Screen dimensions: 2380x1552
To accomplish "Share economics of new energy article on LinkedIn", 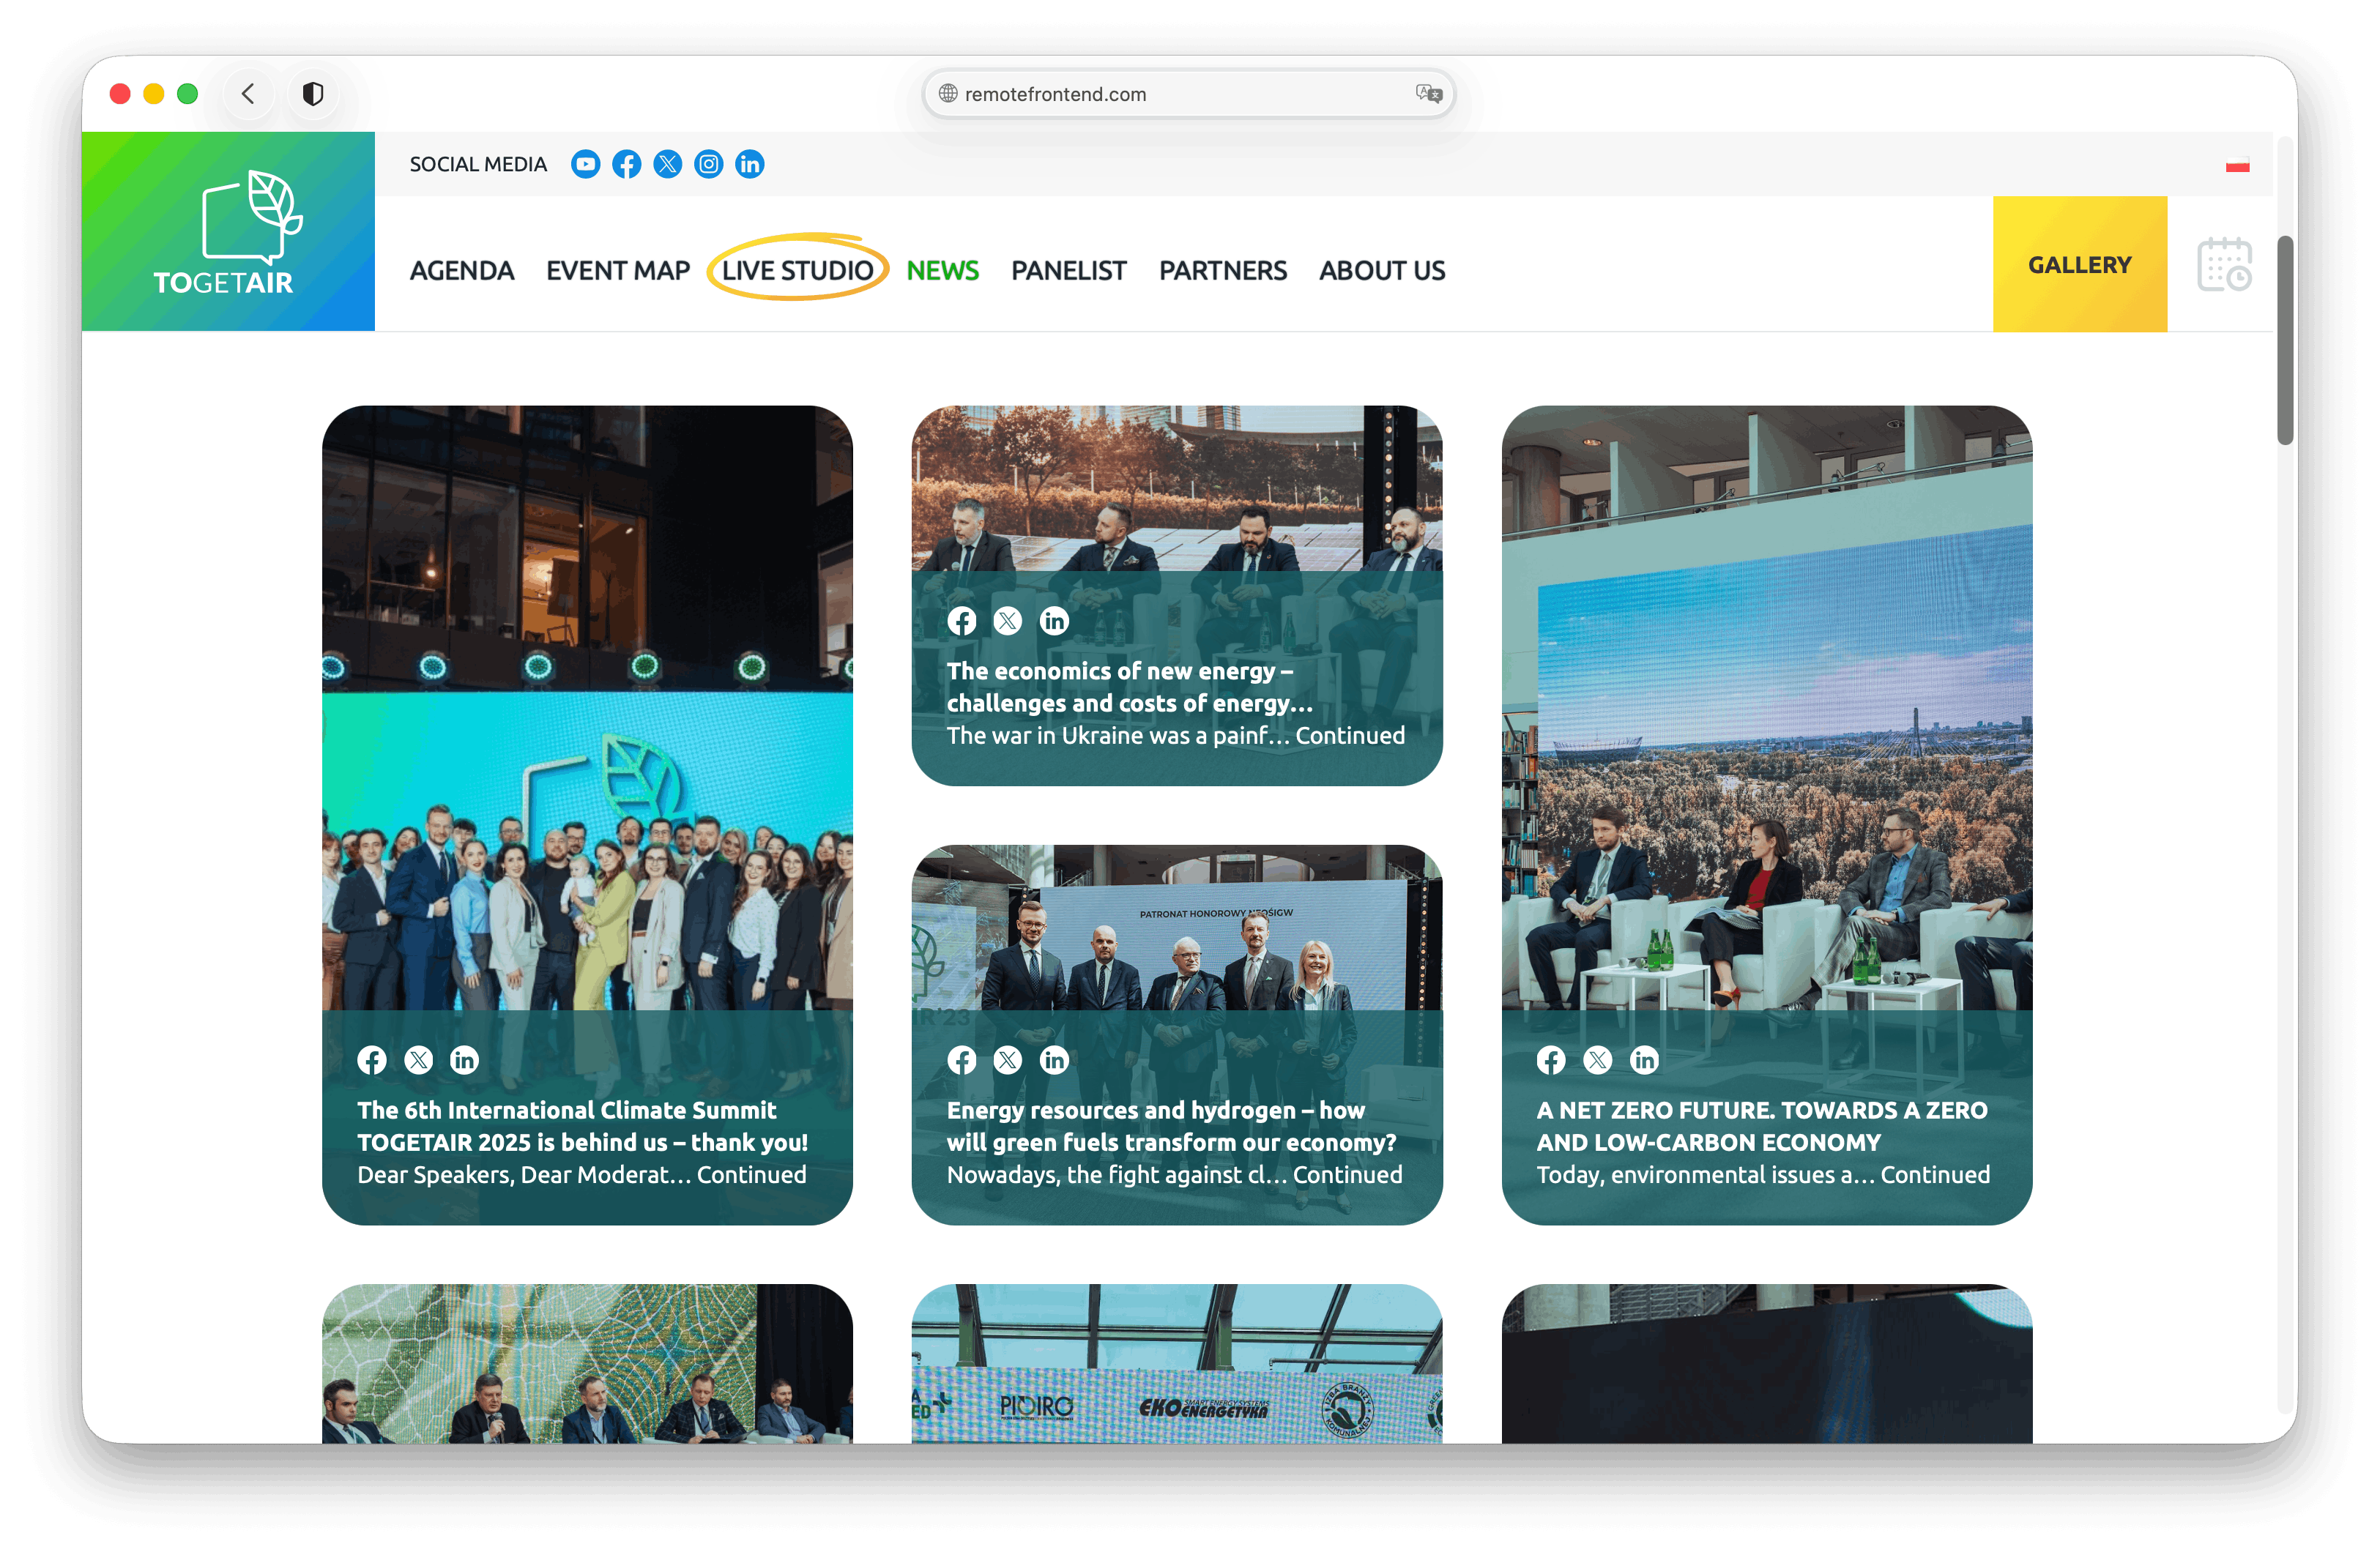I will point(1054,621).
